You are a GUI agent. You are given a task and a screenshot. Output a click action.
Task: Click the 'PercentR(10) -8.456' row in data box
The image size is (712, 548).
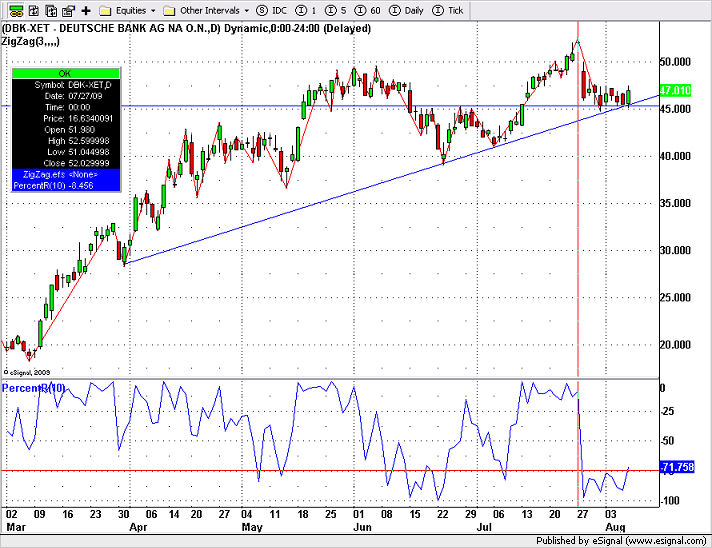(66, 186)
